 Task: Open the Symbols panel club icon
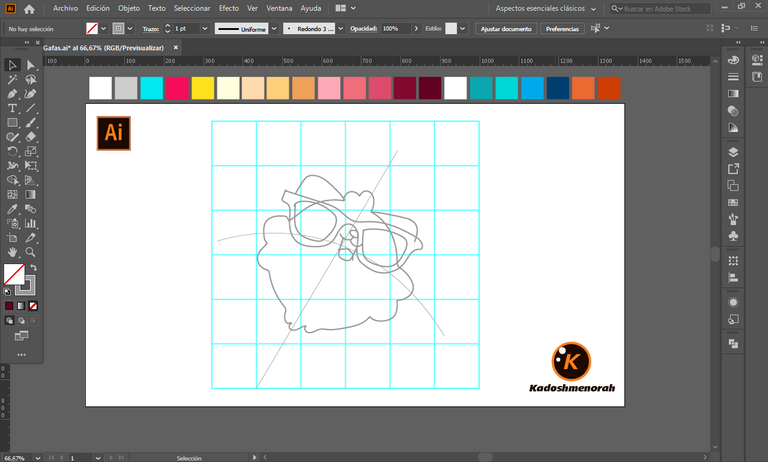pyautogui.click(x=733, y=236)
